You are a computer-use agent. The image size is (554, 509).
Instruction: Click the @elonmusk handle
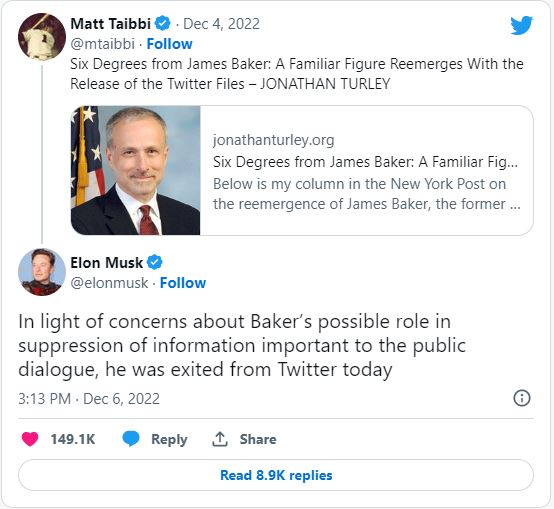point(109,283)
